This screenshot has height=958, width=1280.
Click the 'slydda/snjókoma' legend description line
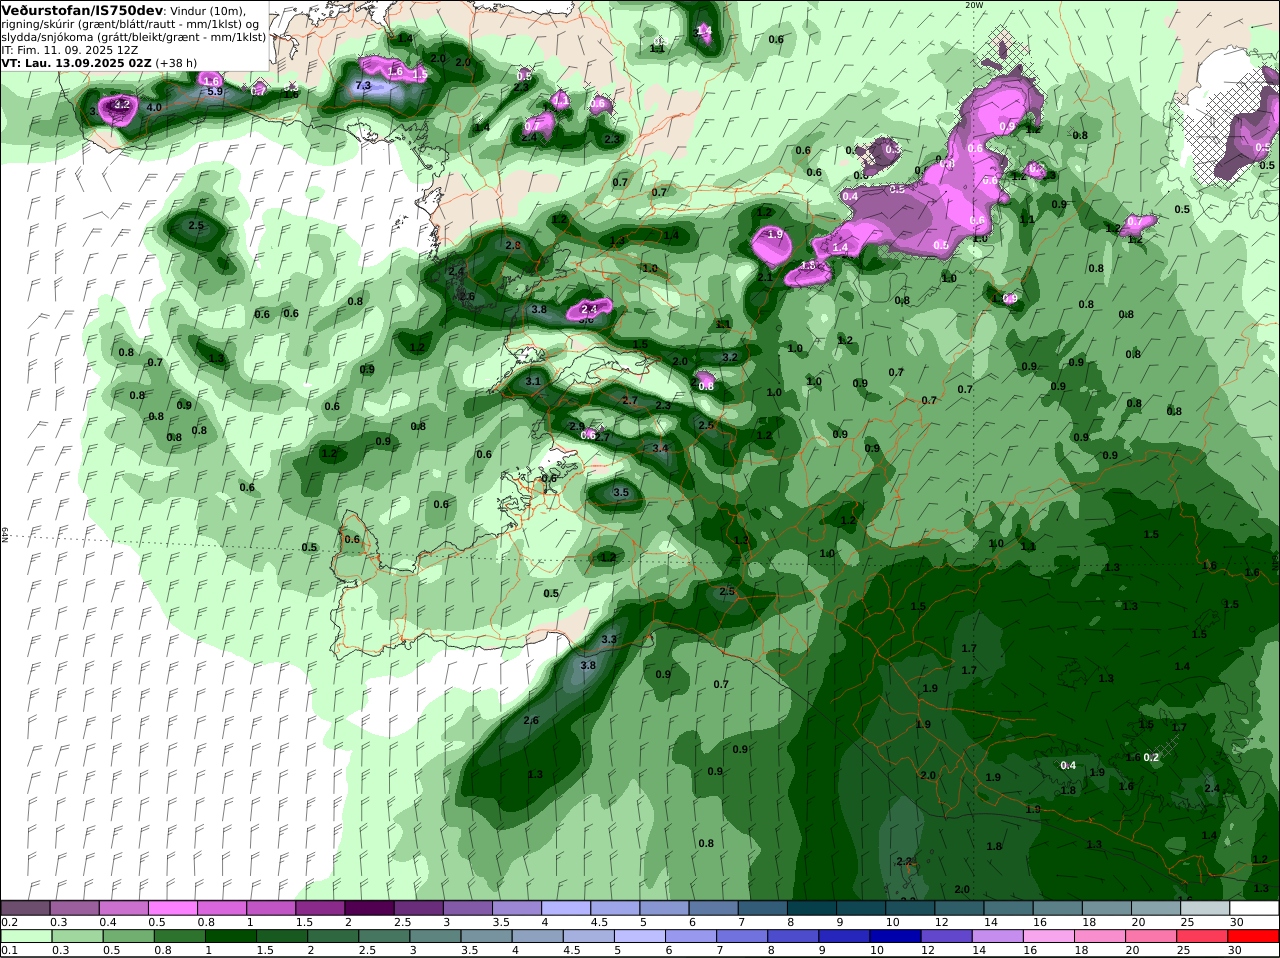point(134,37)
